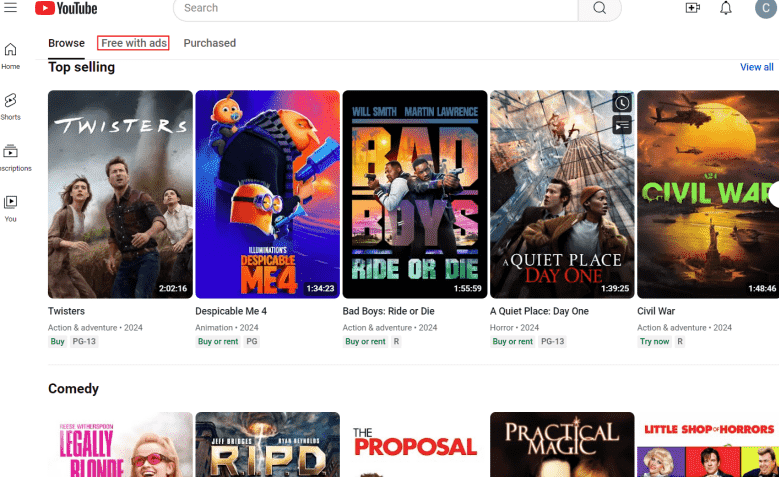Switch to the Browse tab
Viewport: 779px width, 477px height.
66,43
